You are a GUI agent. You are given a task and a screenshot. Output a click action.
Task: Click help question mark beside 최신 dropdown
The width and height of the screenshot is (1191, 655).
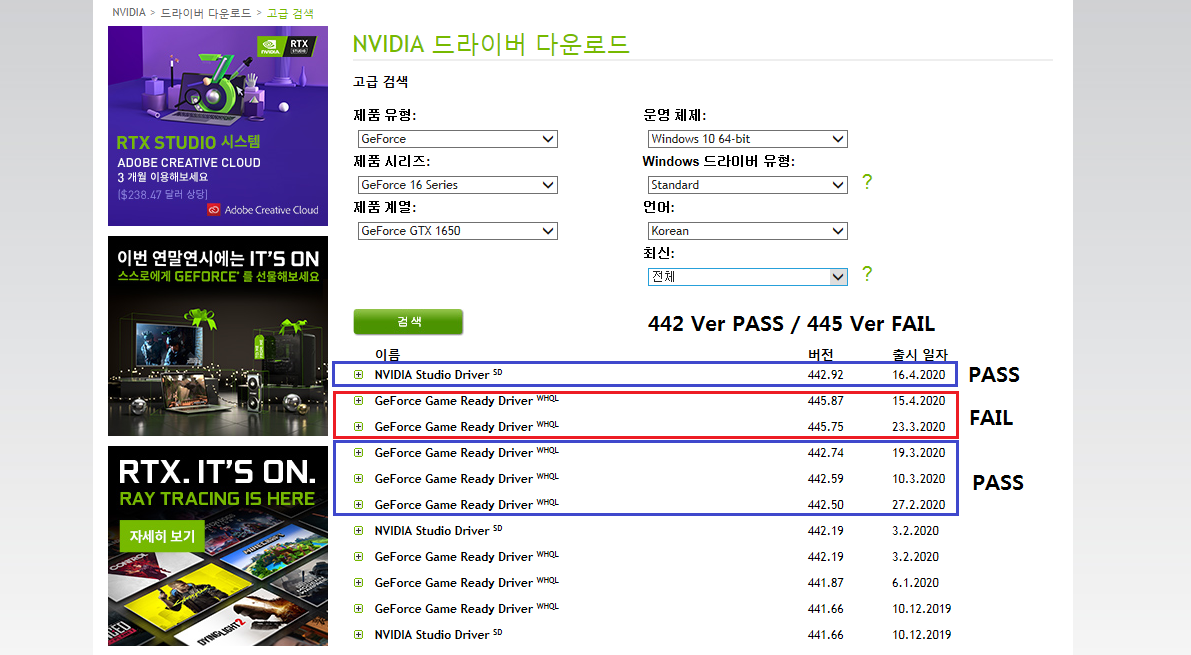(x=867, y=274)
